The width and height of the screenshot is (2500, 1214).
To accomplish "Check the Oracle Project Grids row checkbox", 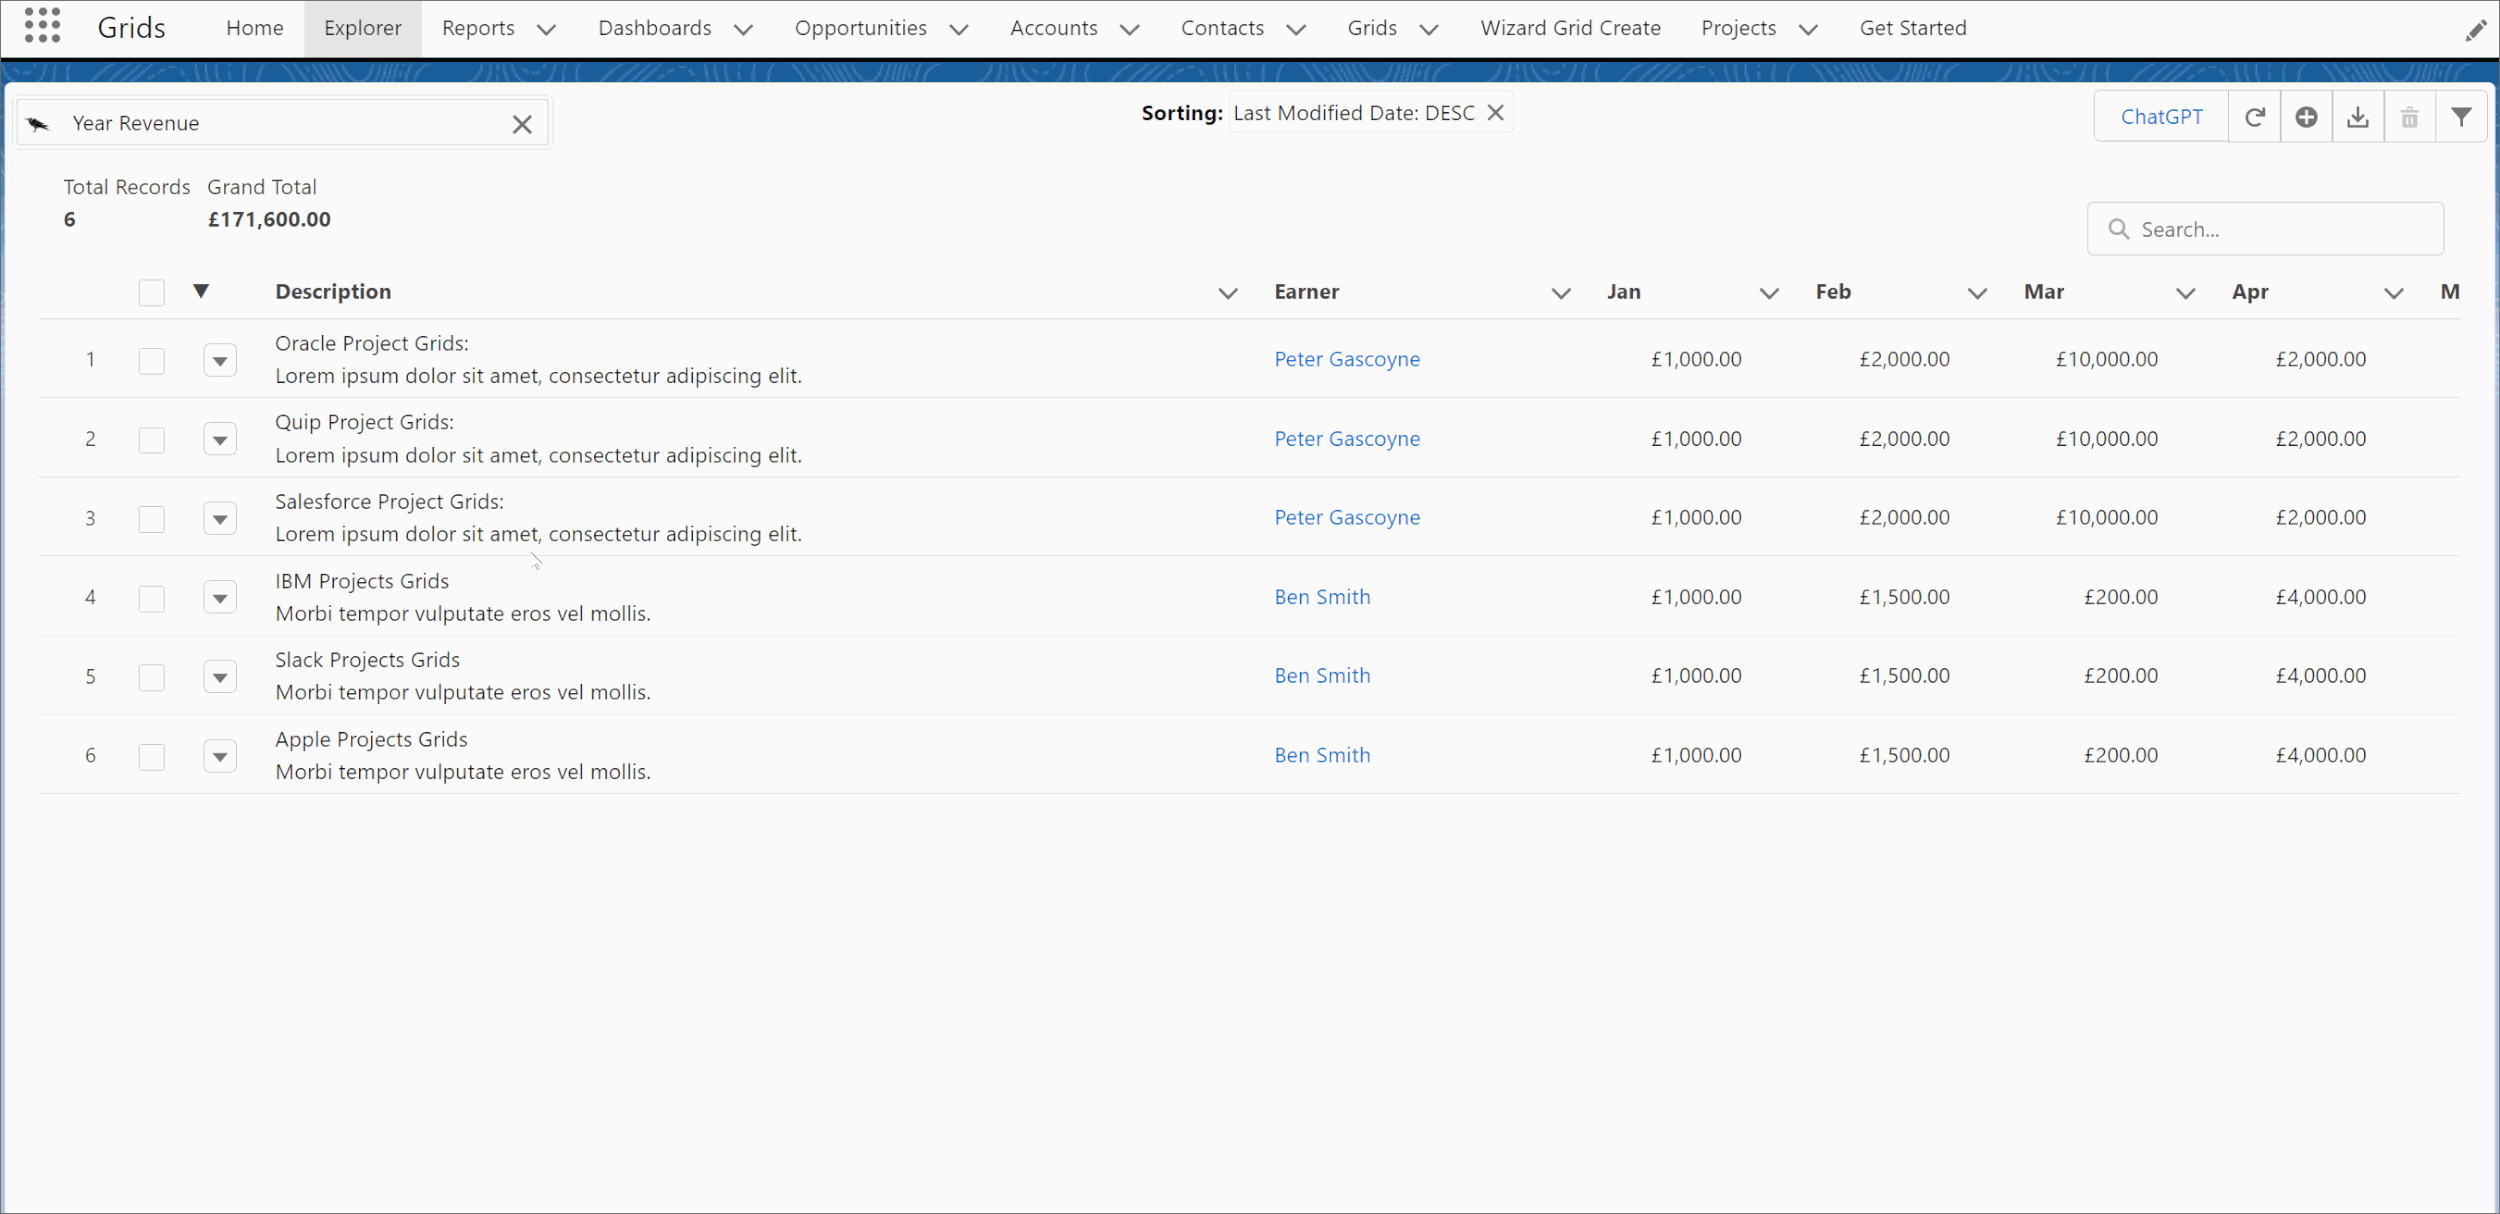I will 151,361.
